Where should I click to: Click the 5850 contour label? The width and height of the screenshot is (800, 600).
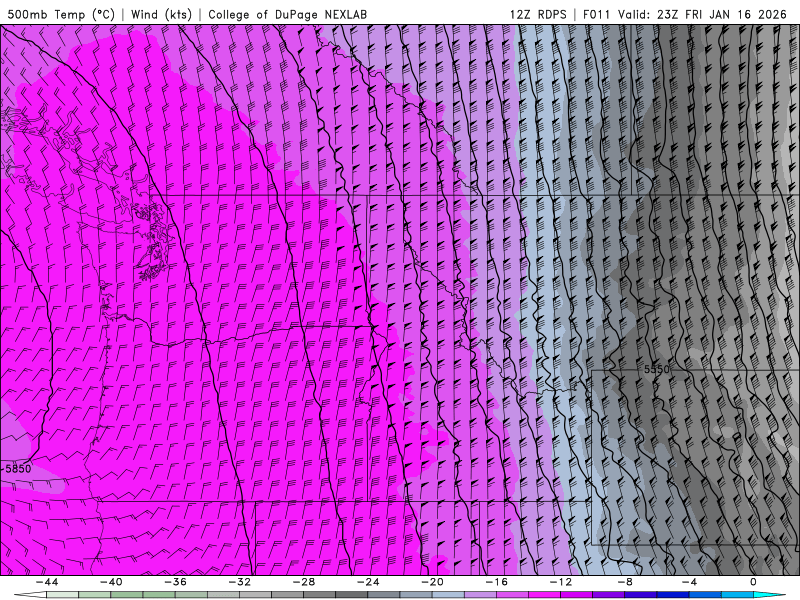click(18, 468)
